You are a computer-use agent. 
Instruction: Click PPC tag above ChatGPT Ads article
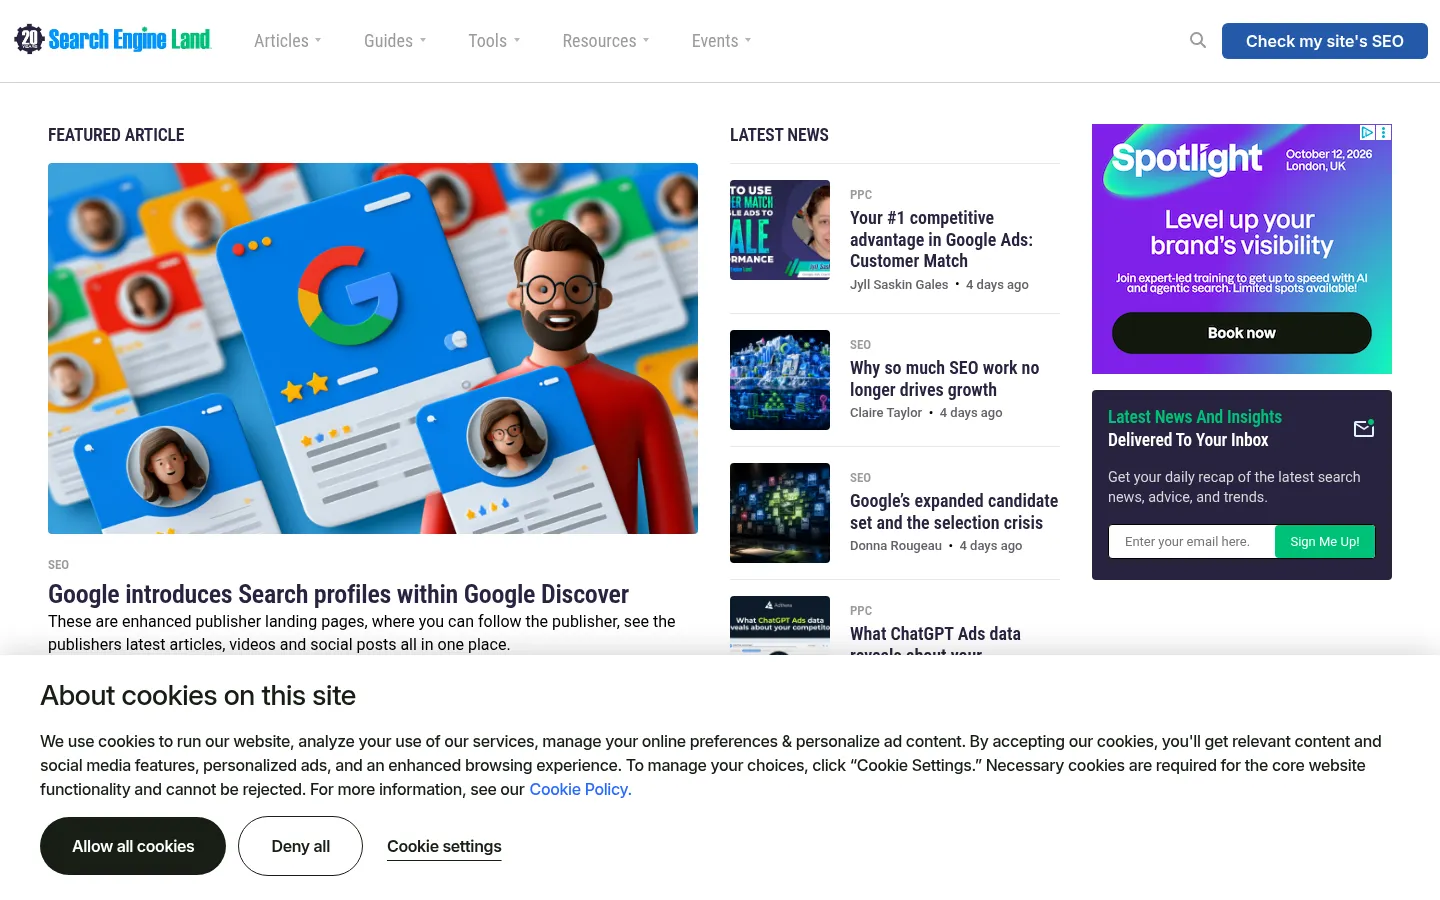[861, 611]
